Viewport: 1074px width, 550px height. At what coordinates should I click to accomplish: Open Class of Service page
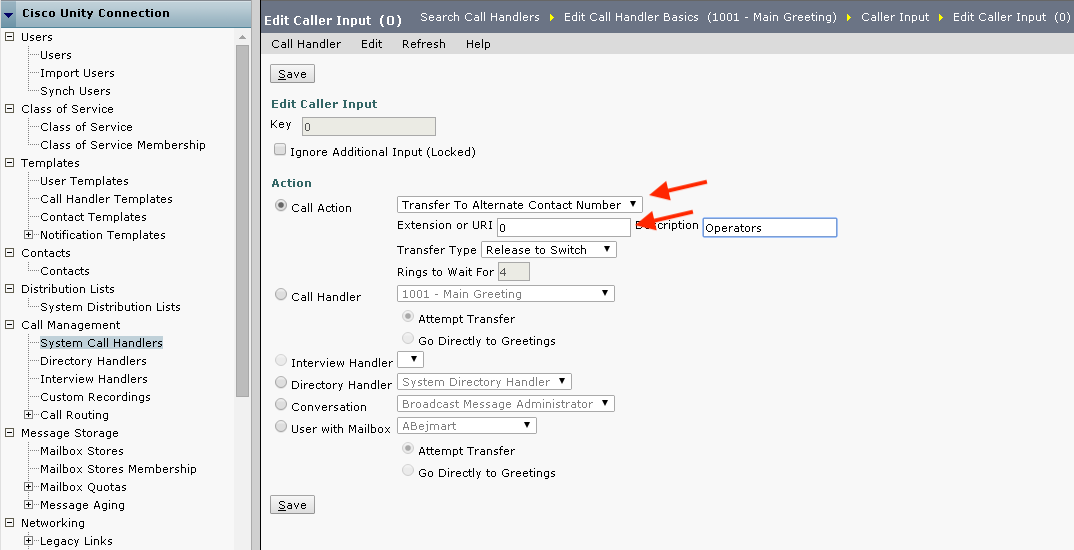click(86, 127)
